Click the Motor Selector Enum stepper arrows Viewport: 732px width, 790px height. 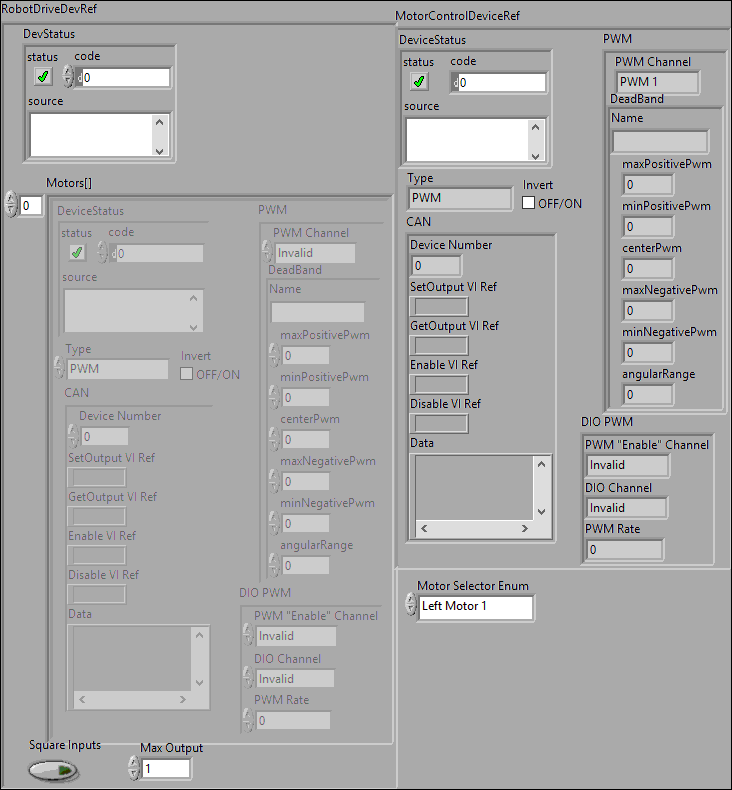coord(411,604)
